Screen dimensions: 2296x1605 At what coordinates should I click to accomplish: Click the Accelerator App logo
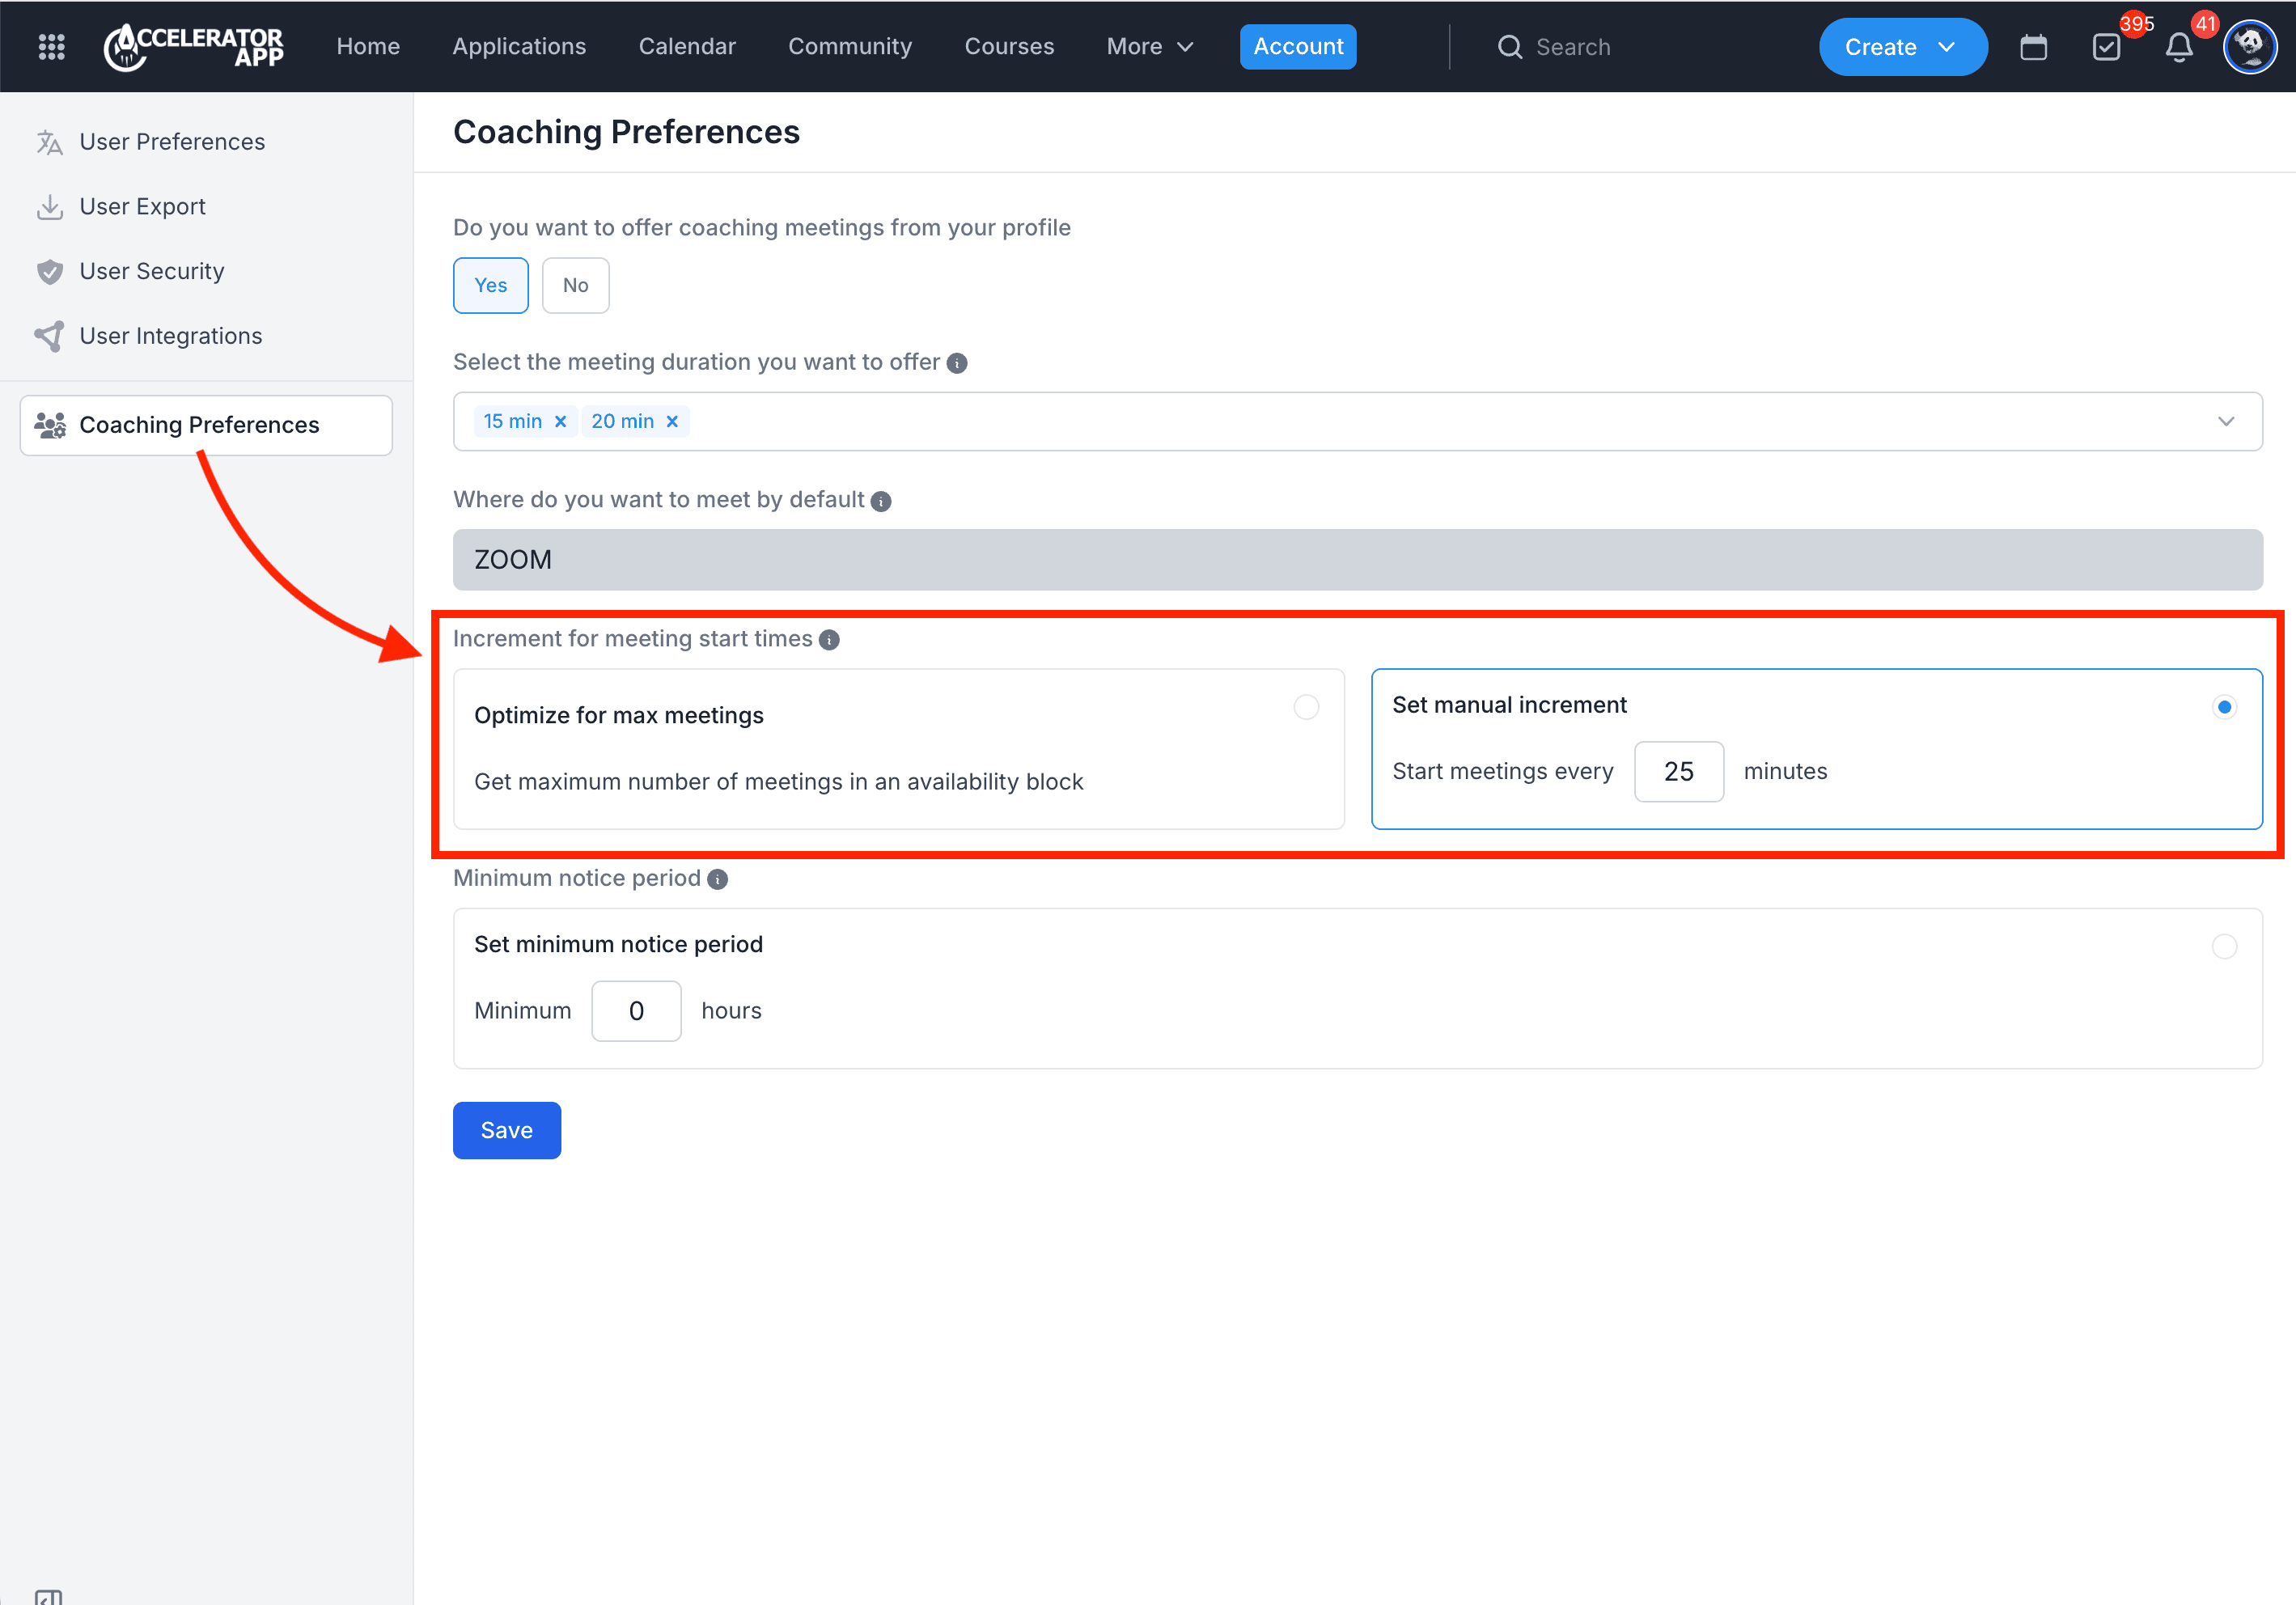195,47
